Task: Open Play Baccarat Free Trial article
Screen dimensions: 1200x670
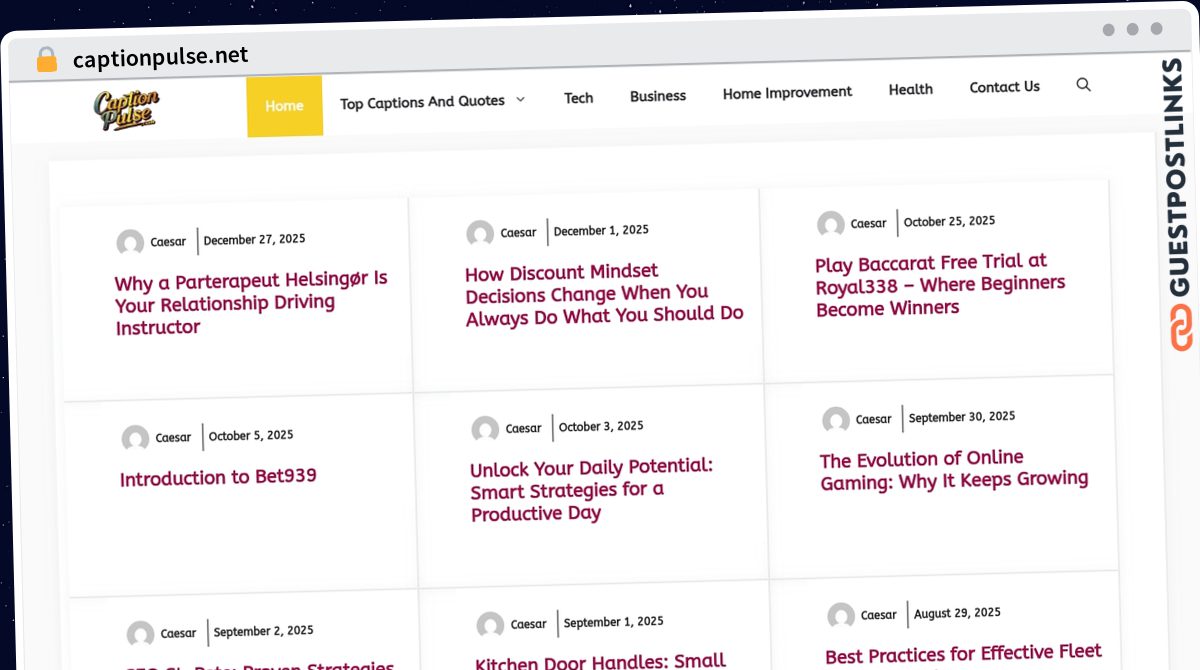Action: pos(940,285)
